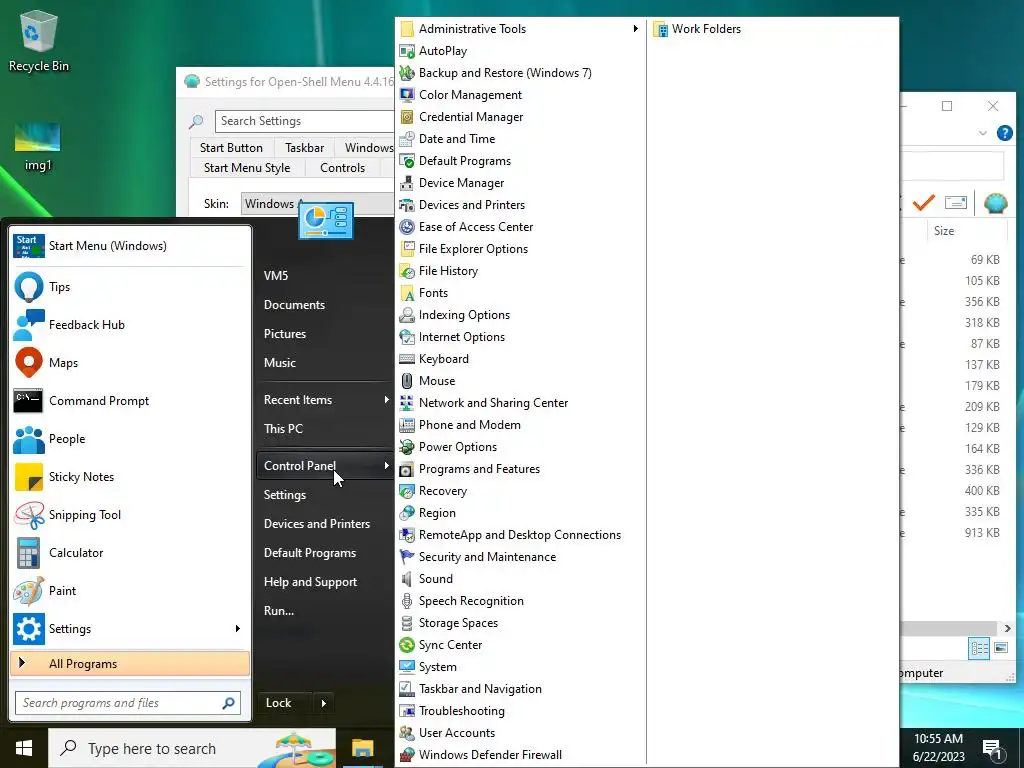Expand the ribbon chevron in the right window
1024x768 pixels.
click(982, 133)
